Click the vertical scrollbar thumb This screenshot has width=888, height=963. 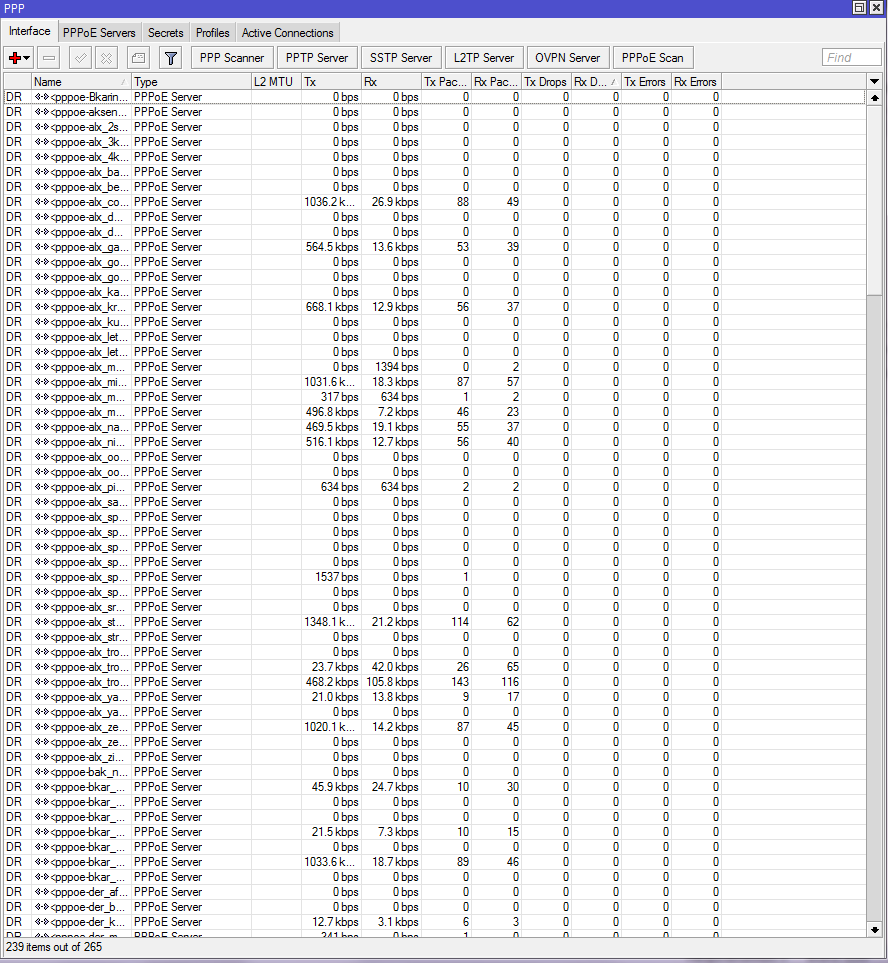click(874, 200)
